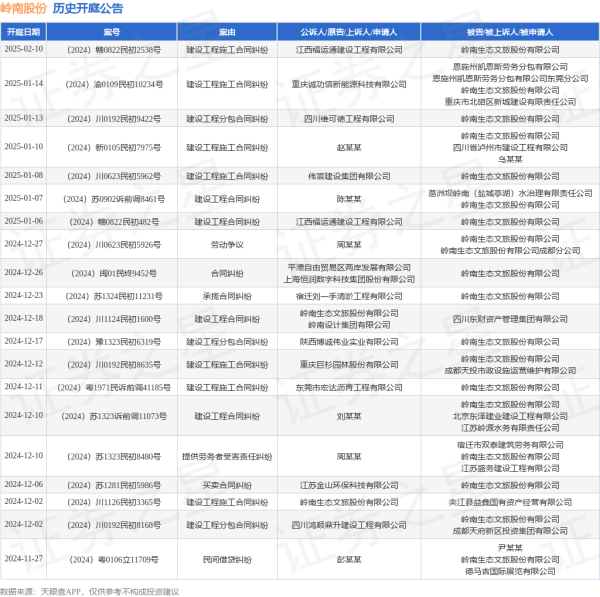The height and width of the screenshot is (597, 600).
Task: Click case number 川0623民初5926号
Action: (114, 245)
